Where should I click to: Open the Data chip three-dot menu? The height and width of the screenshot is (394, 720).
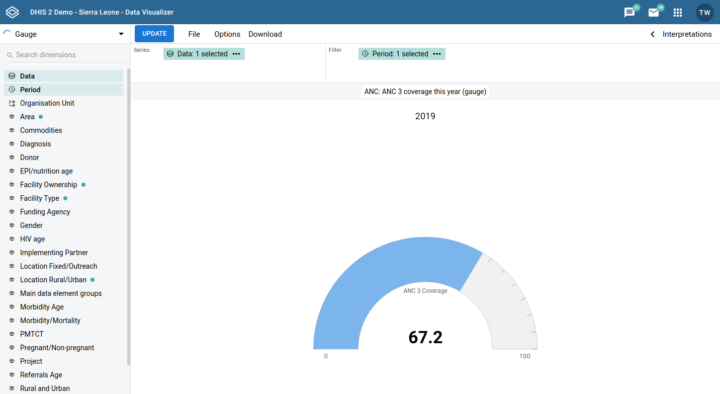236,54
